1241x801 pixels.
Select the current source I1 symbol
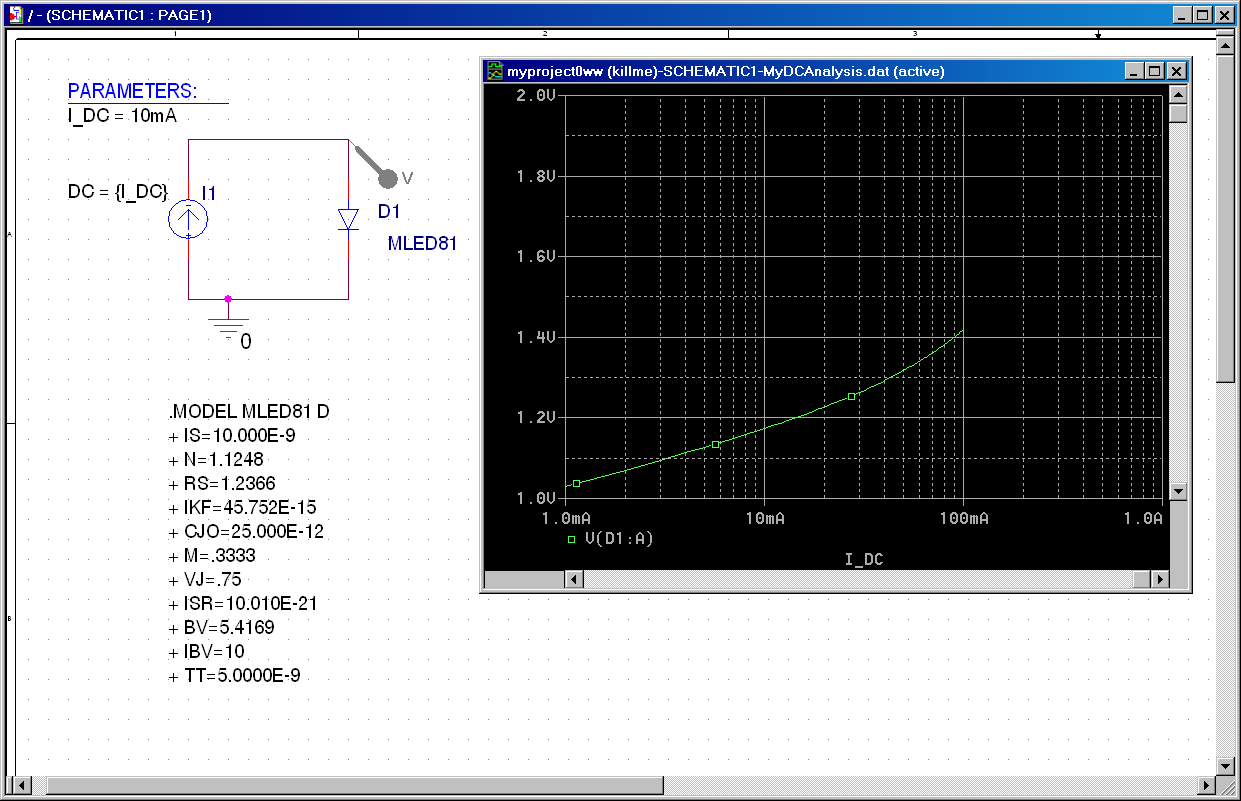pos(188,219)
